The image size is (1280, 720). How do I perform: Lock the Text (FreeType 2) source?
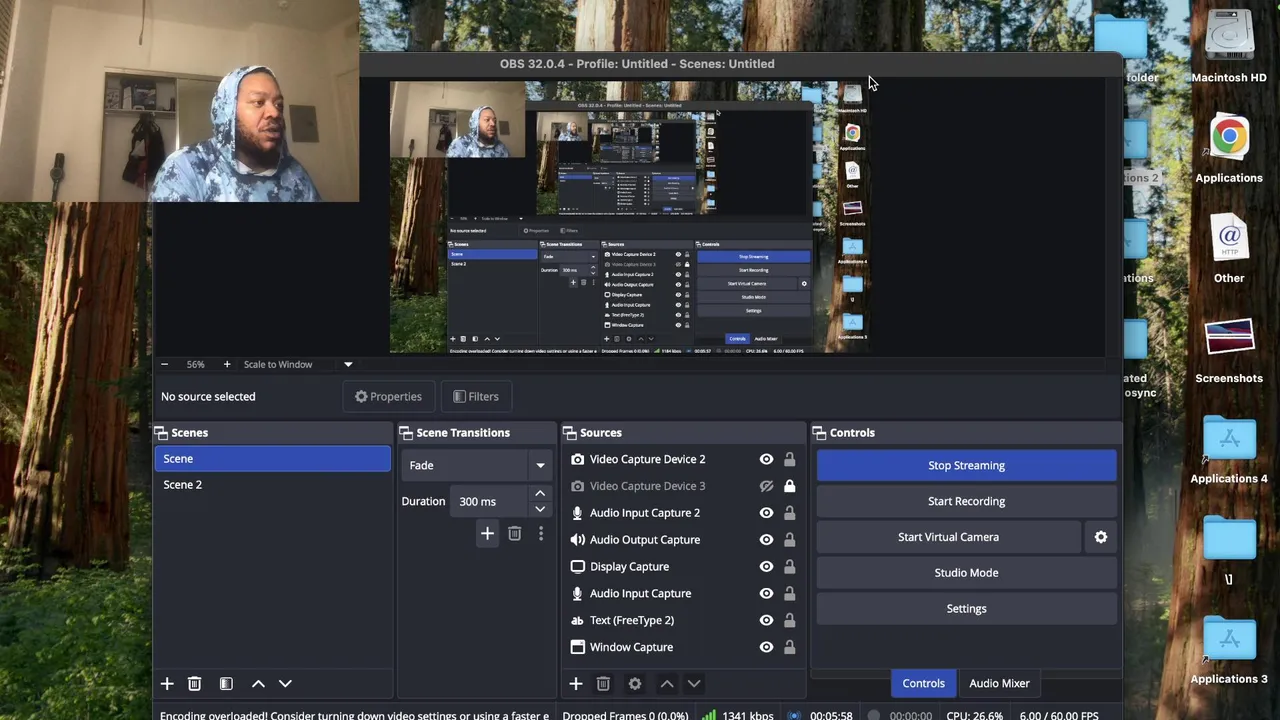point(789,620)
